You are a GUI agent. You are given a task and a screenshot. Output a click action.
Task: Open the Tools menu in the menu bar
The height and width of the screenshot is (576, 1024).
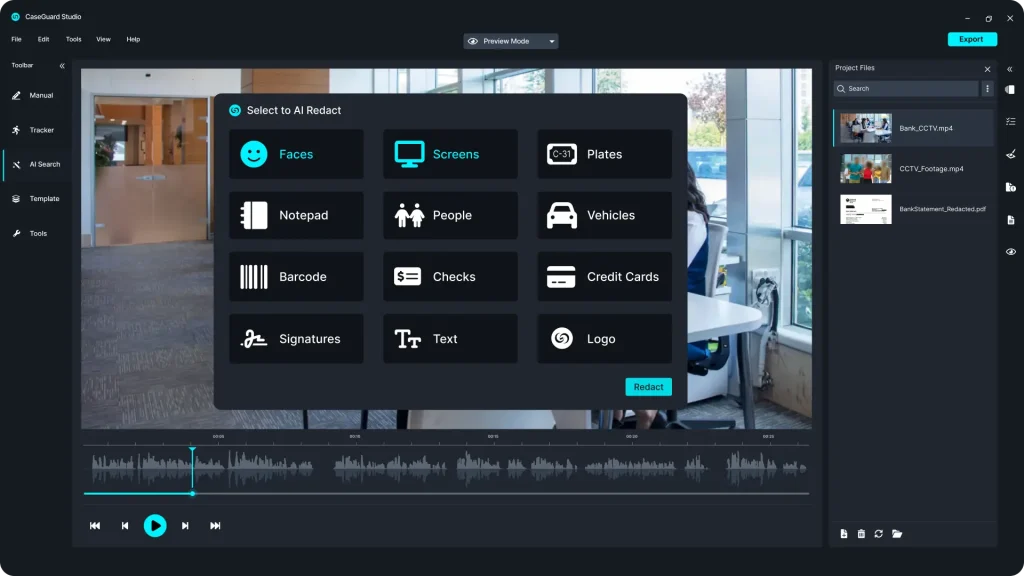(72, 39)
